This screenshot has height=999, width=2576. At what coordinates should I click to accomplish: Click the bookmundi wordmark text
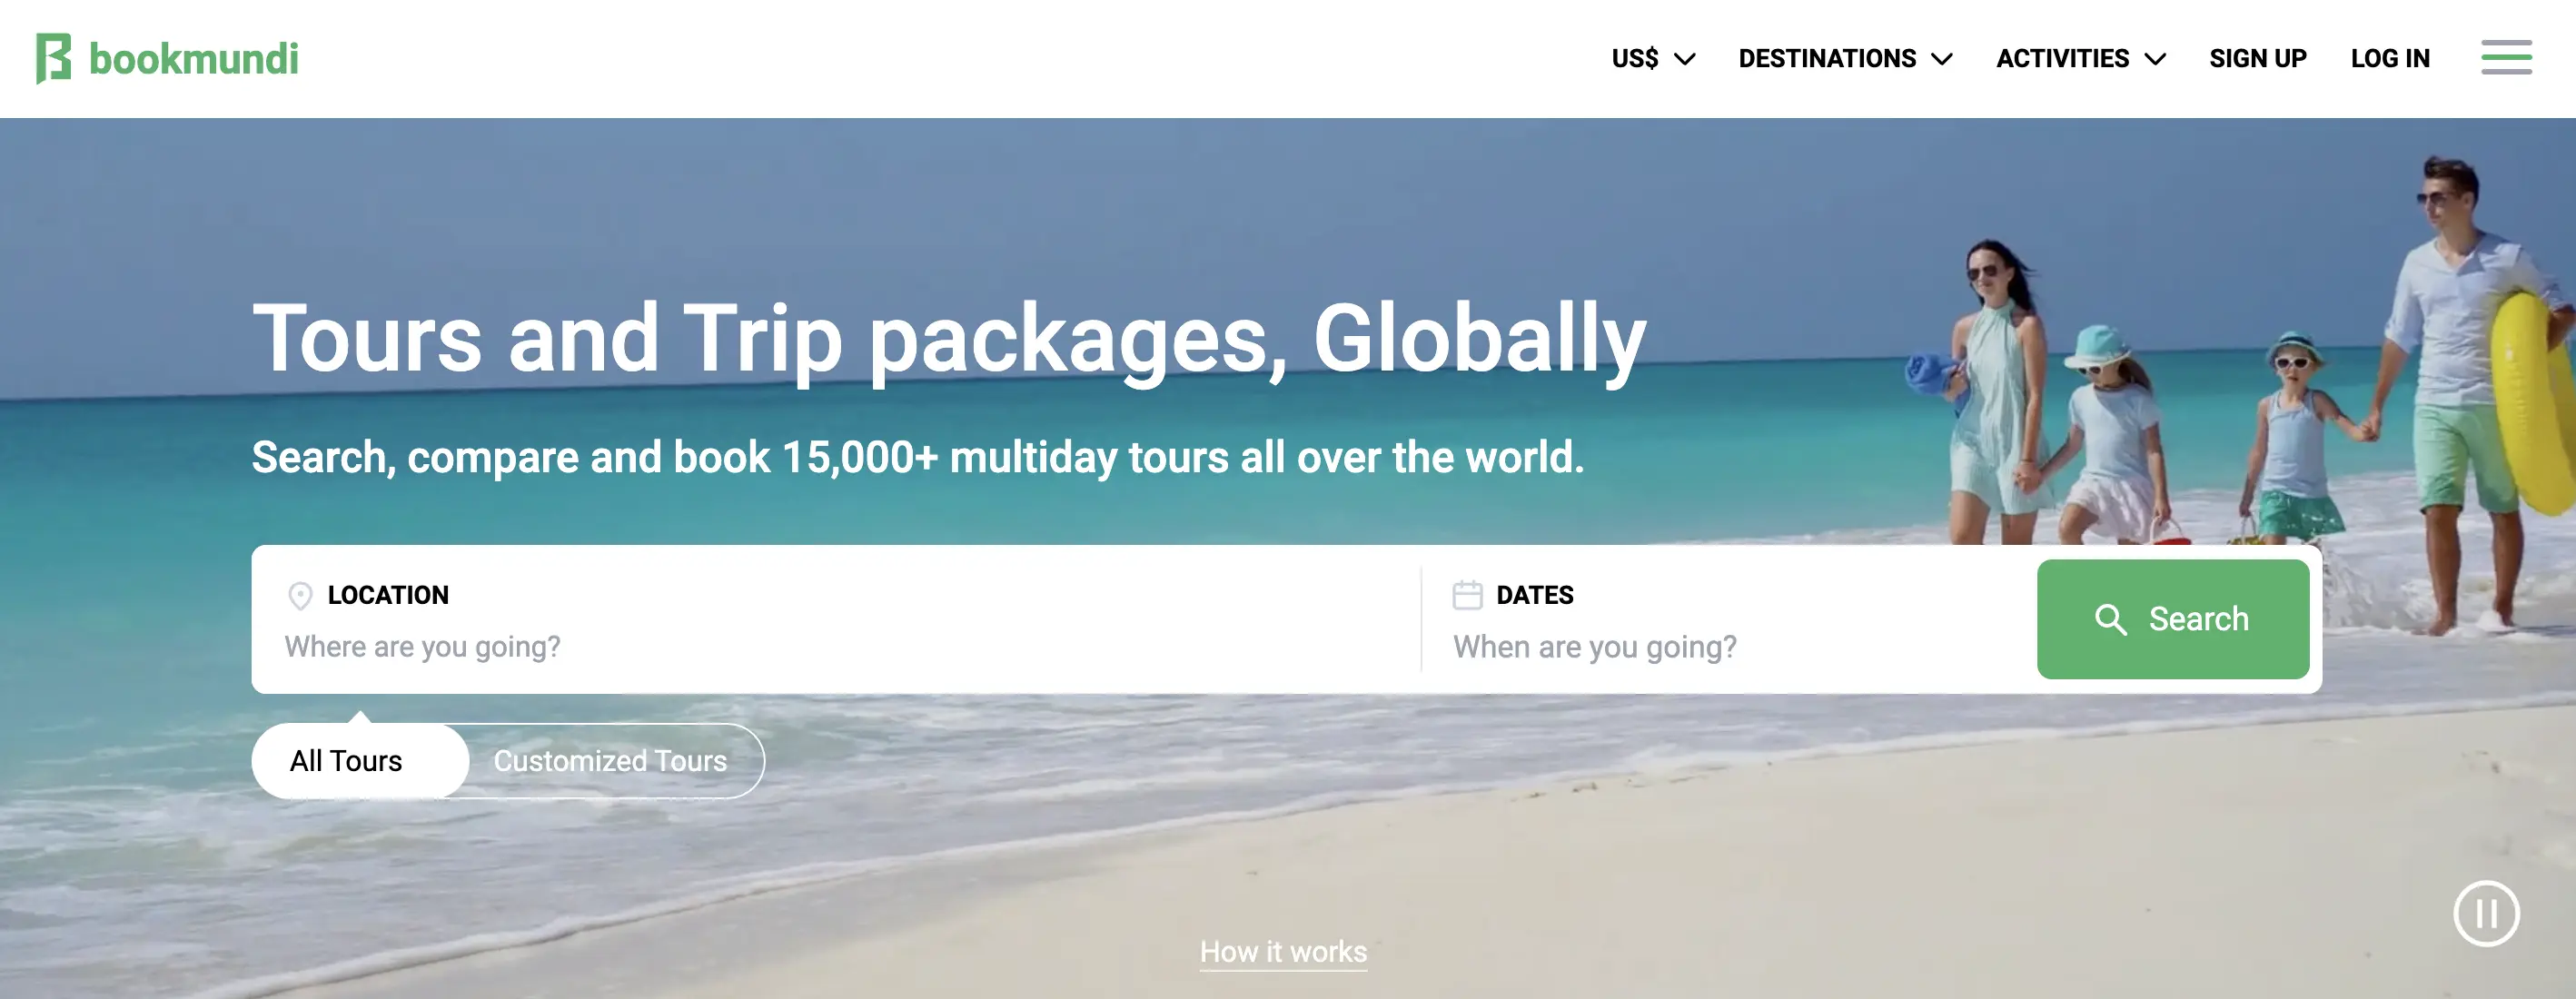194,59
